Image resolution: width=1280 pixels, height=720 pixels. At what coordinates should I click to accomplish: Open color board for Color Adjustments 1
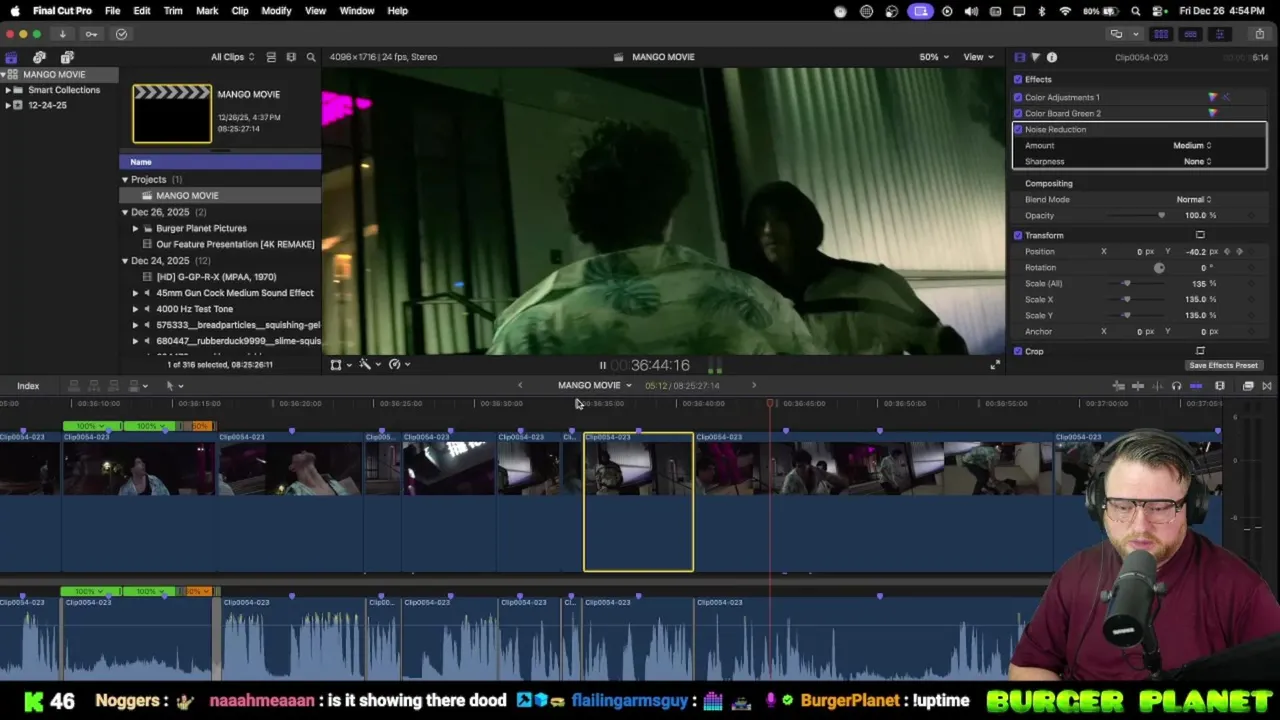tap(1213, 97)
